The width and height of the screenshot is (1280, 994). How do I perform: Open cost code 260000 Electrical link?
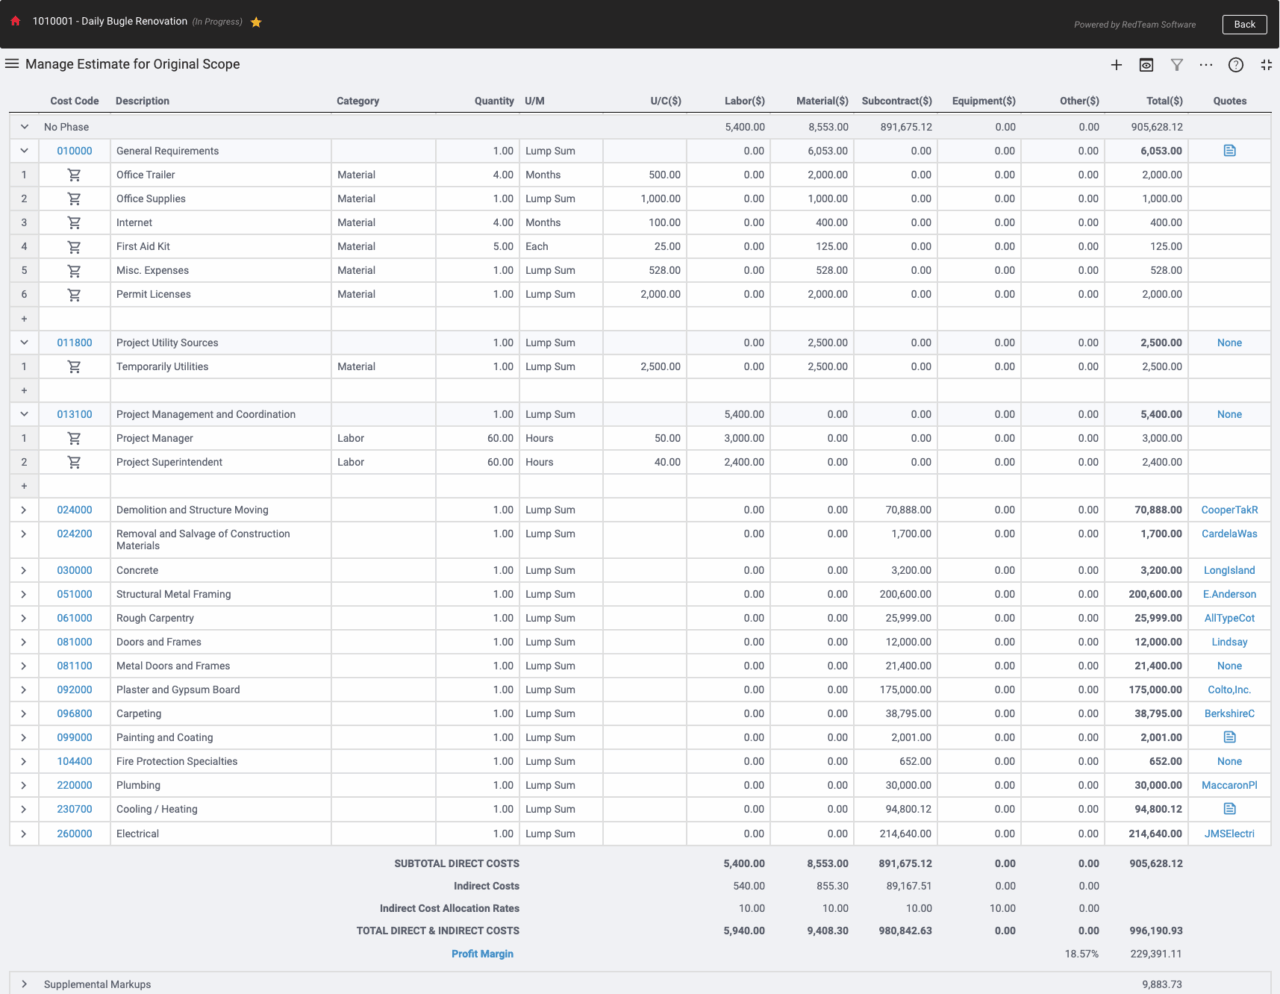(74, 834)
